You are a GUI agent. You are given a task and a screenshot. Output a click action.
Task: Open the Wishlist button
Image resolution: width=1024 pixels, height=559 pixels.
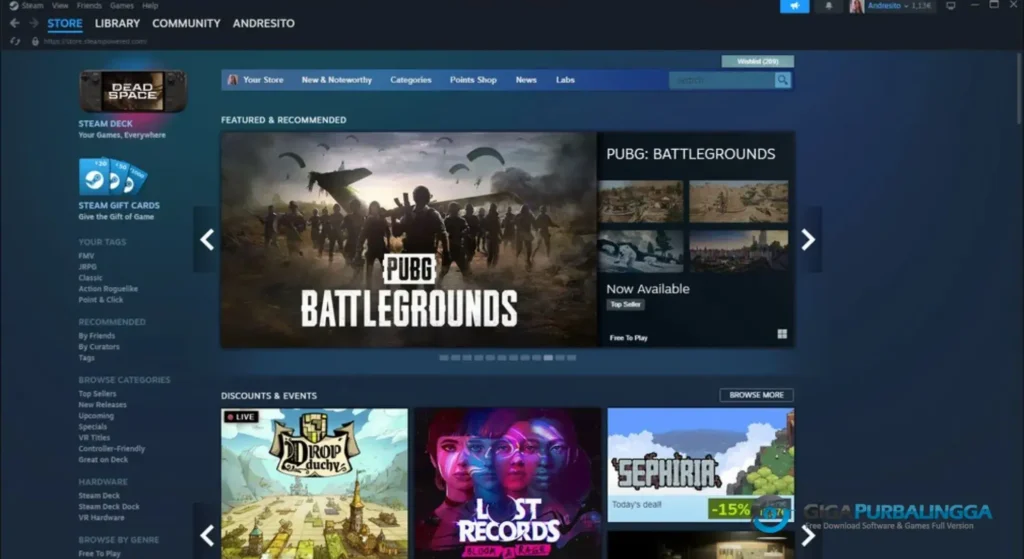coord(758,61)
